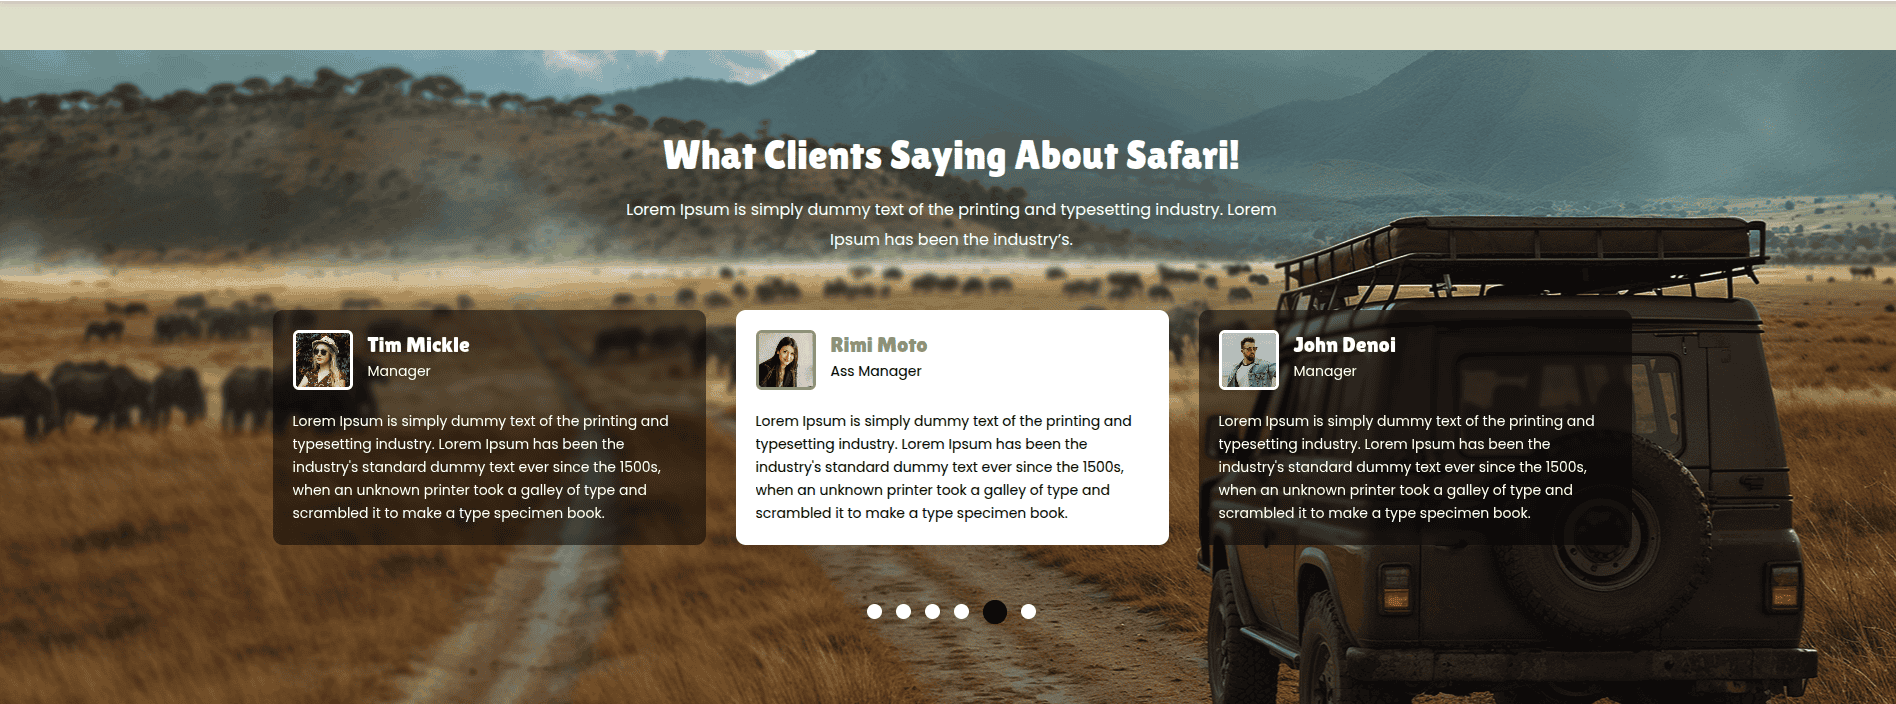This screenshot has width=1896, height=704.
Task: Open Rimi Moto's avatar photo
Action: point(785,360)
